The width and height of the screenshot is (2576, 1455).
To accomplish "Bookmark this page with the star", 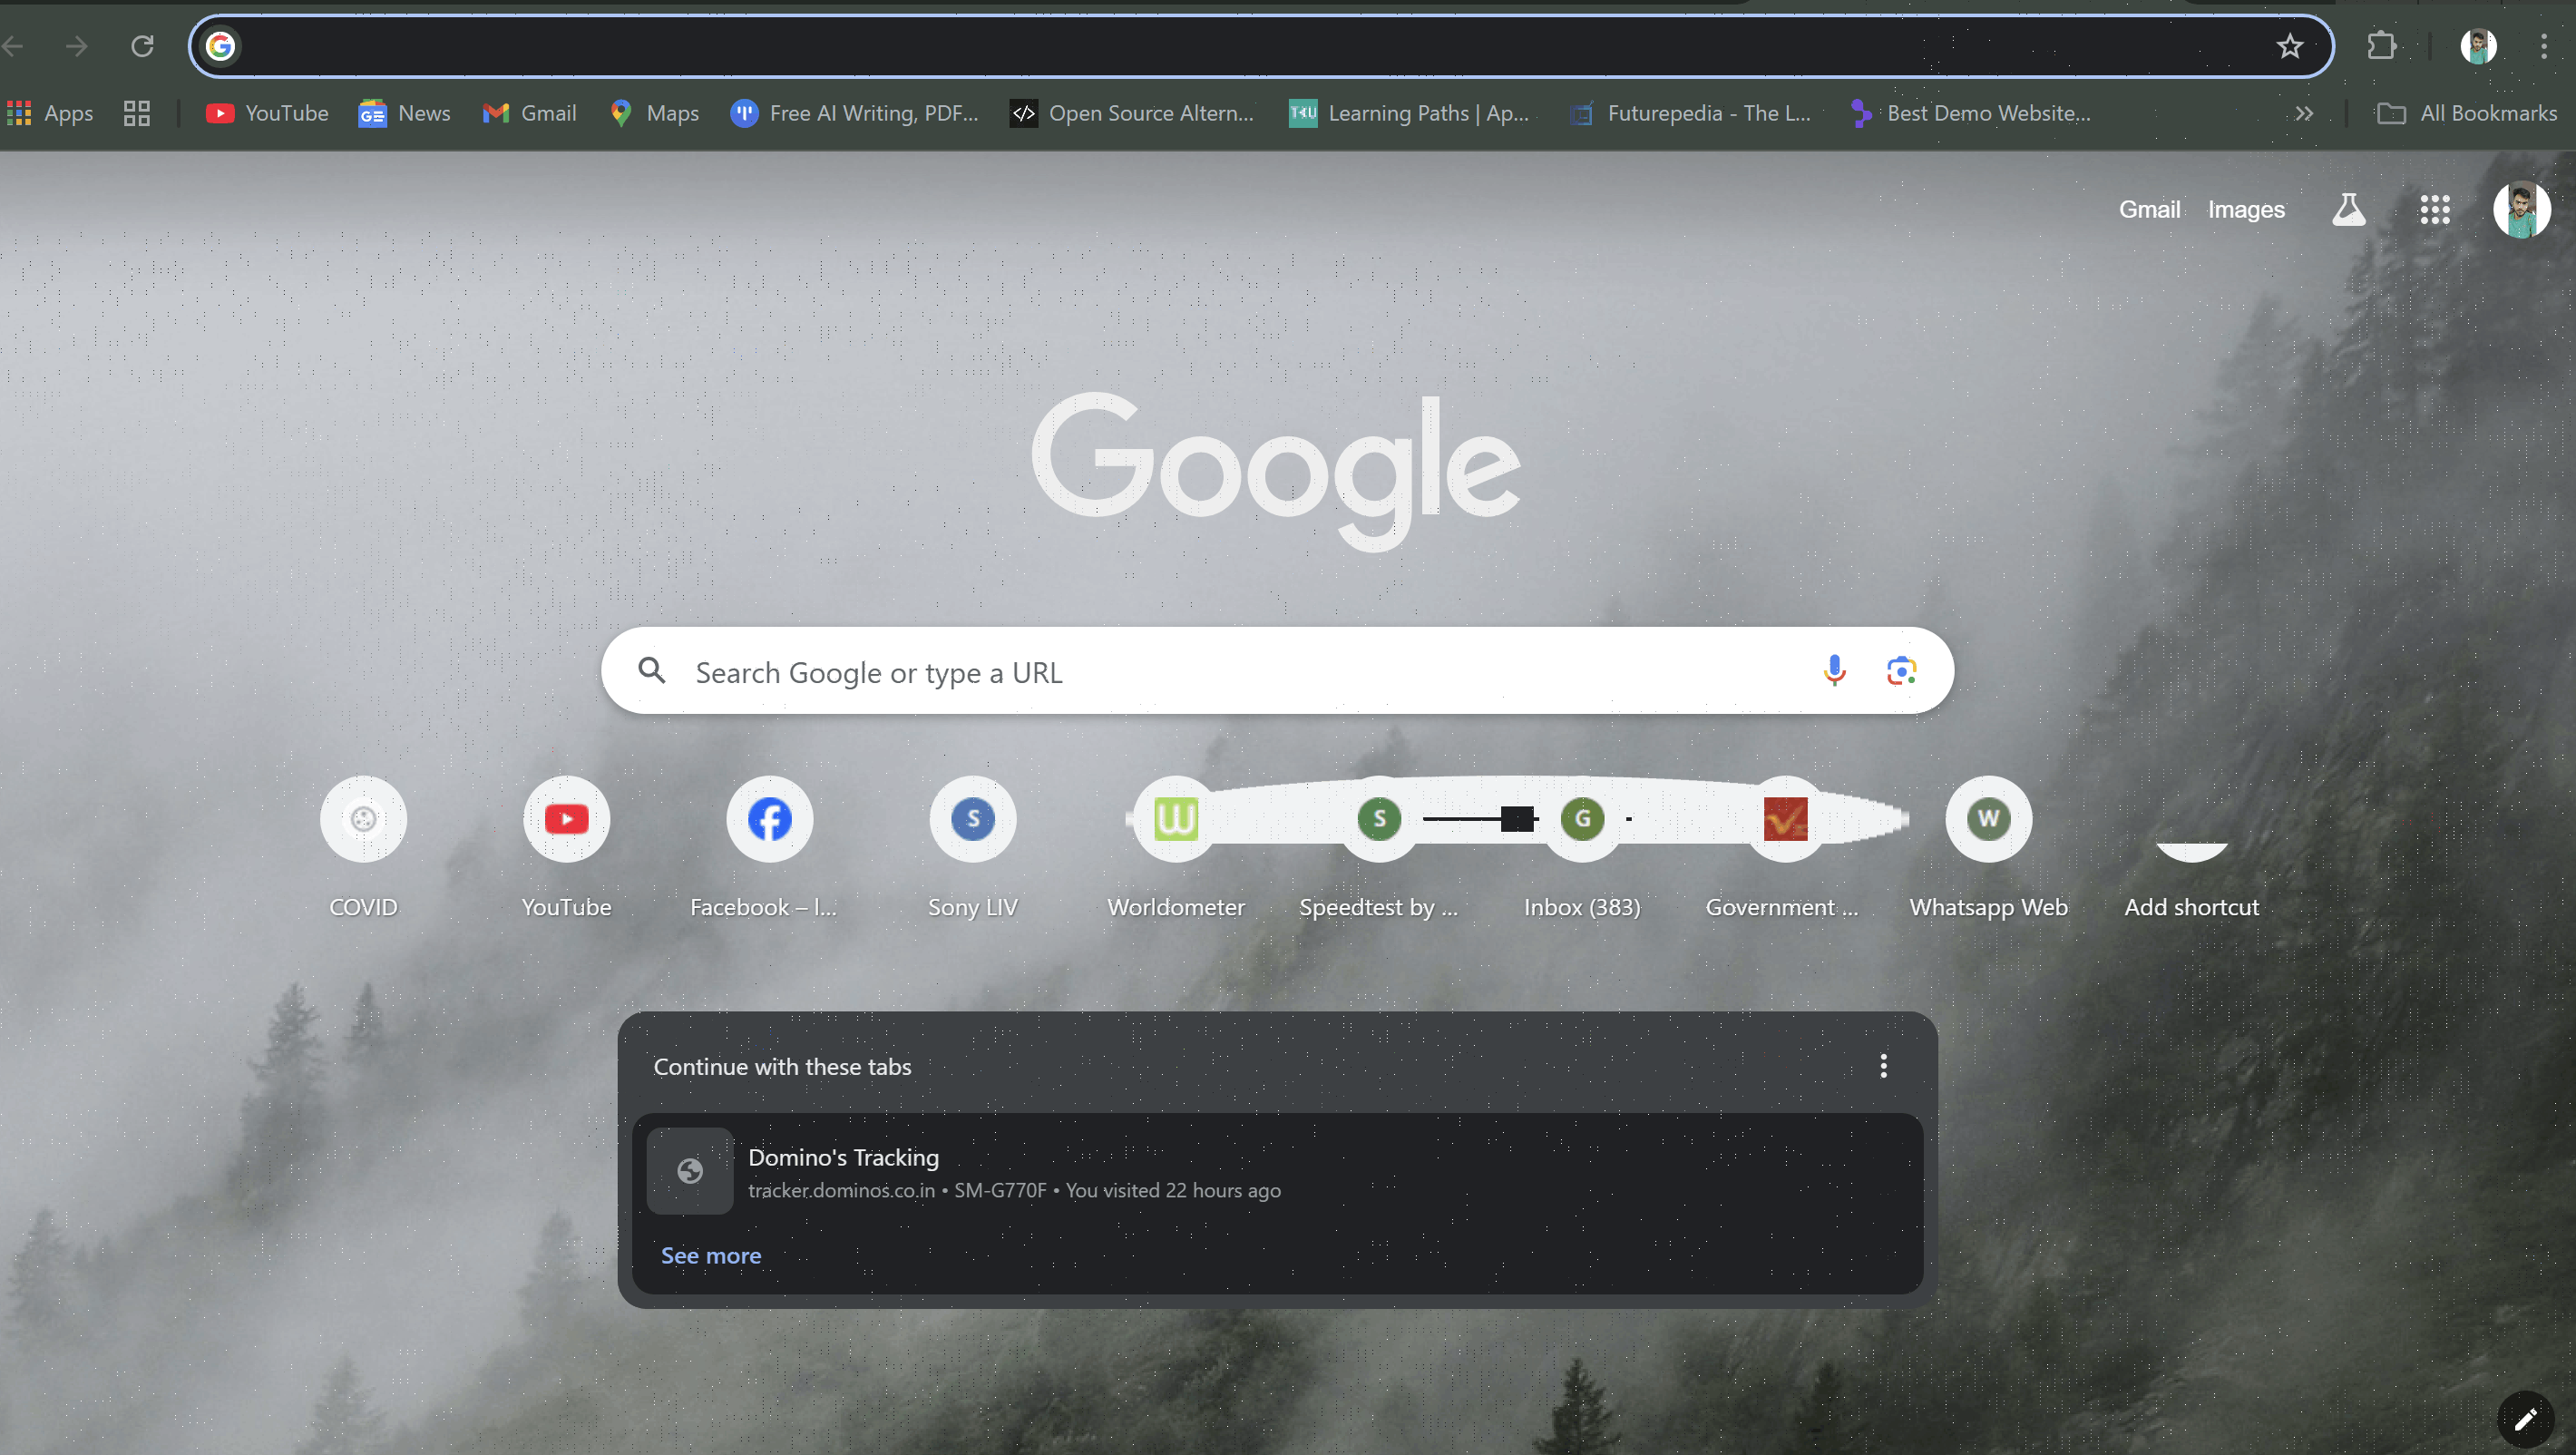I will pos(2290,46).
